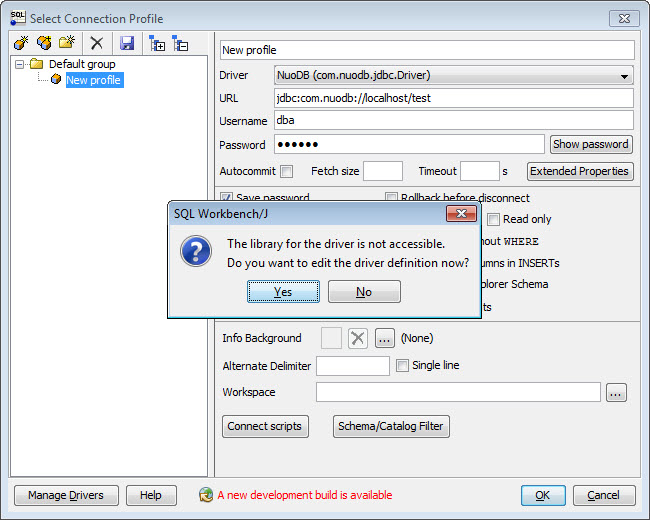Viewport: 650px width, 520px height.
Task: Collapse the Default group tree node
Action: click(x=19, y=64)
